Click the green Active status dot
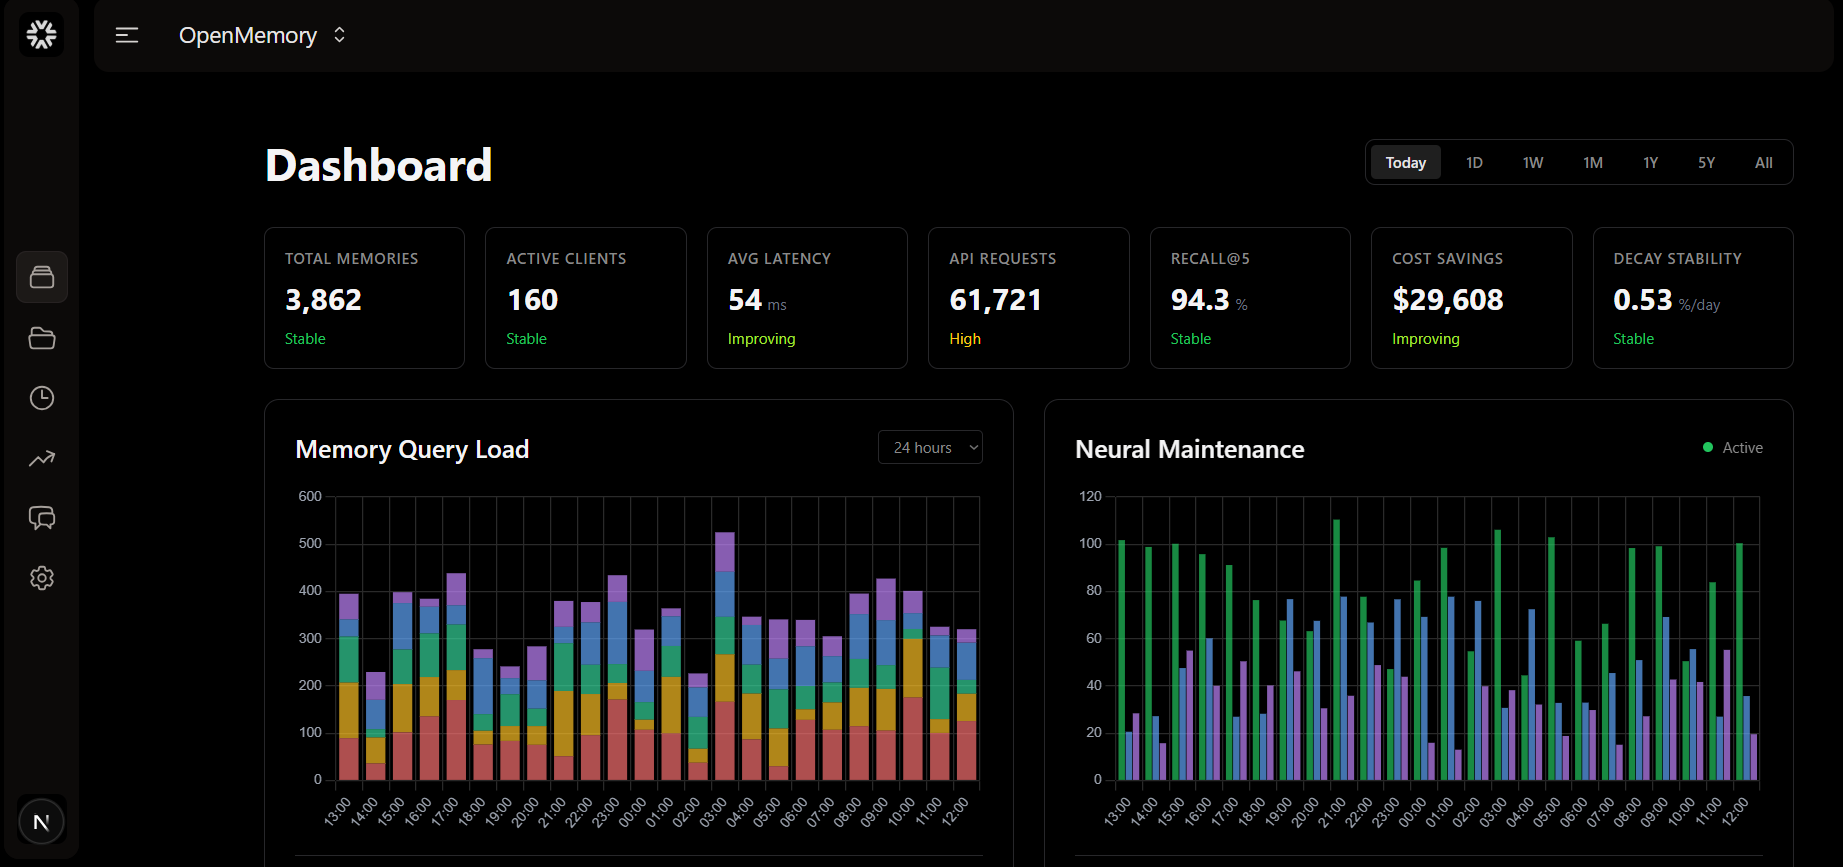The height and width of the screenshot is (867, 1843). point(1708,448)
